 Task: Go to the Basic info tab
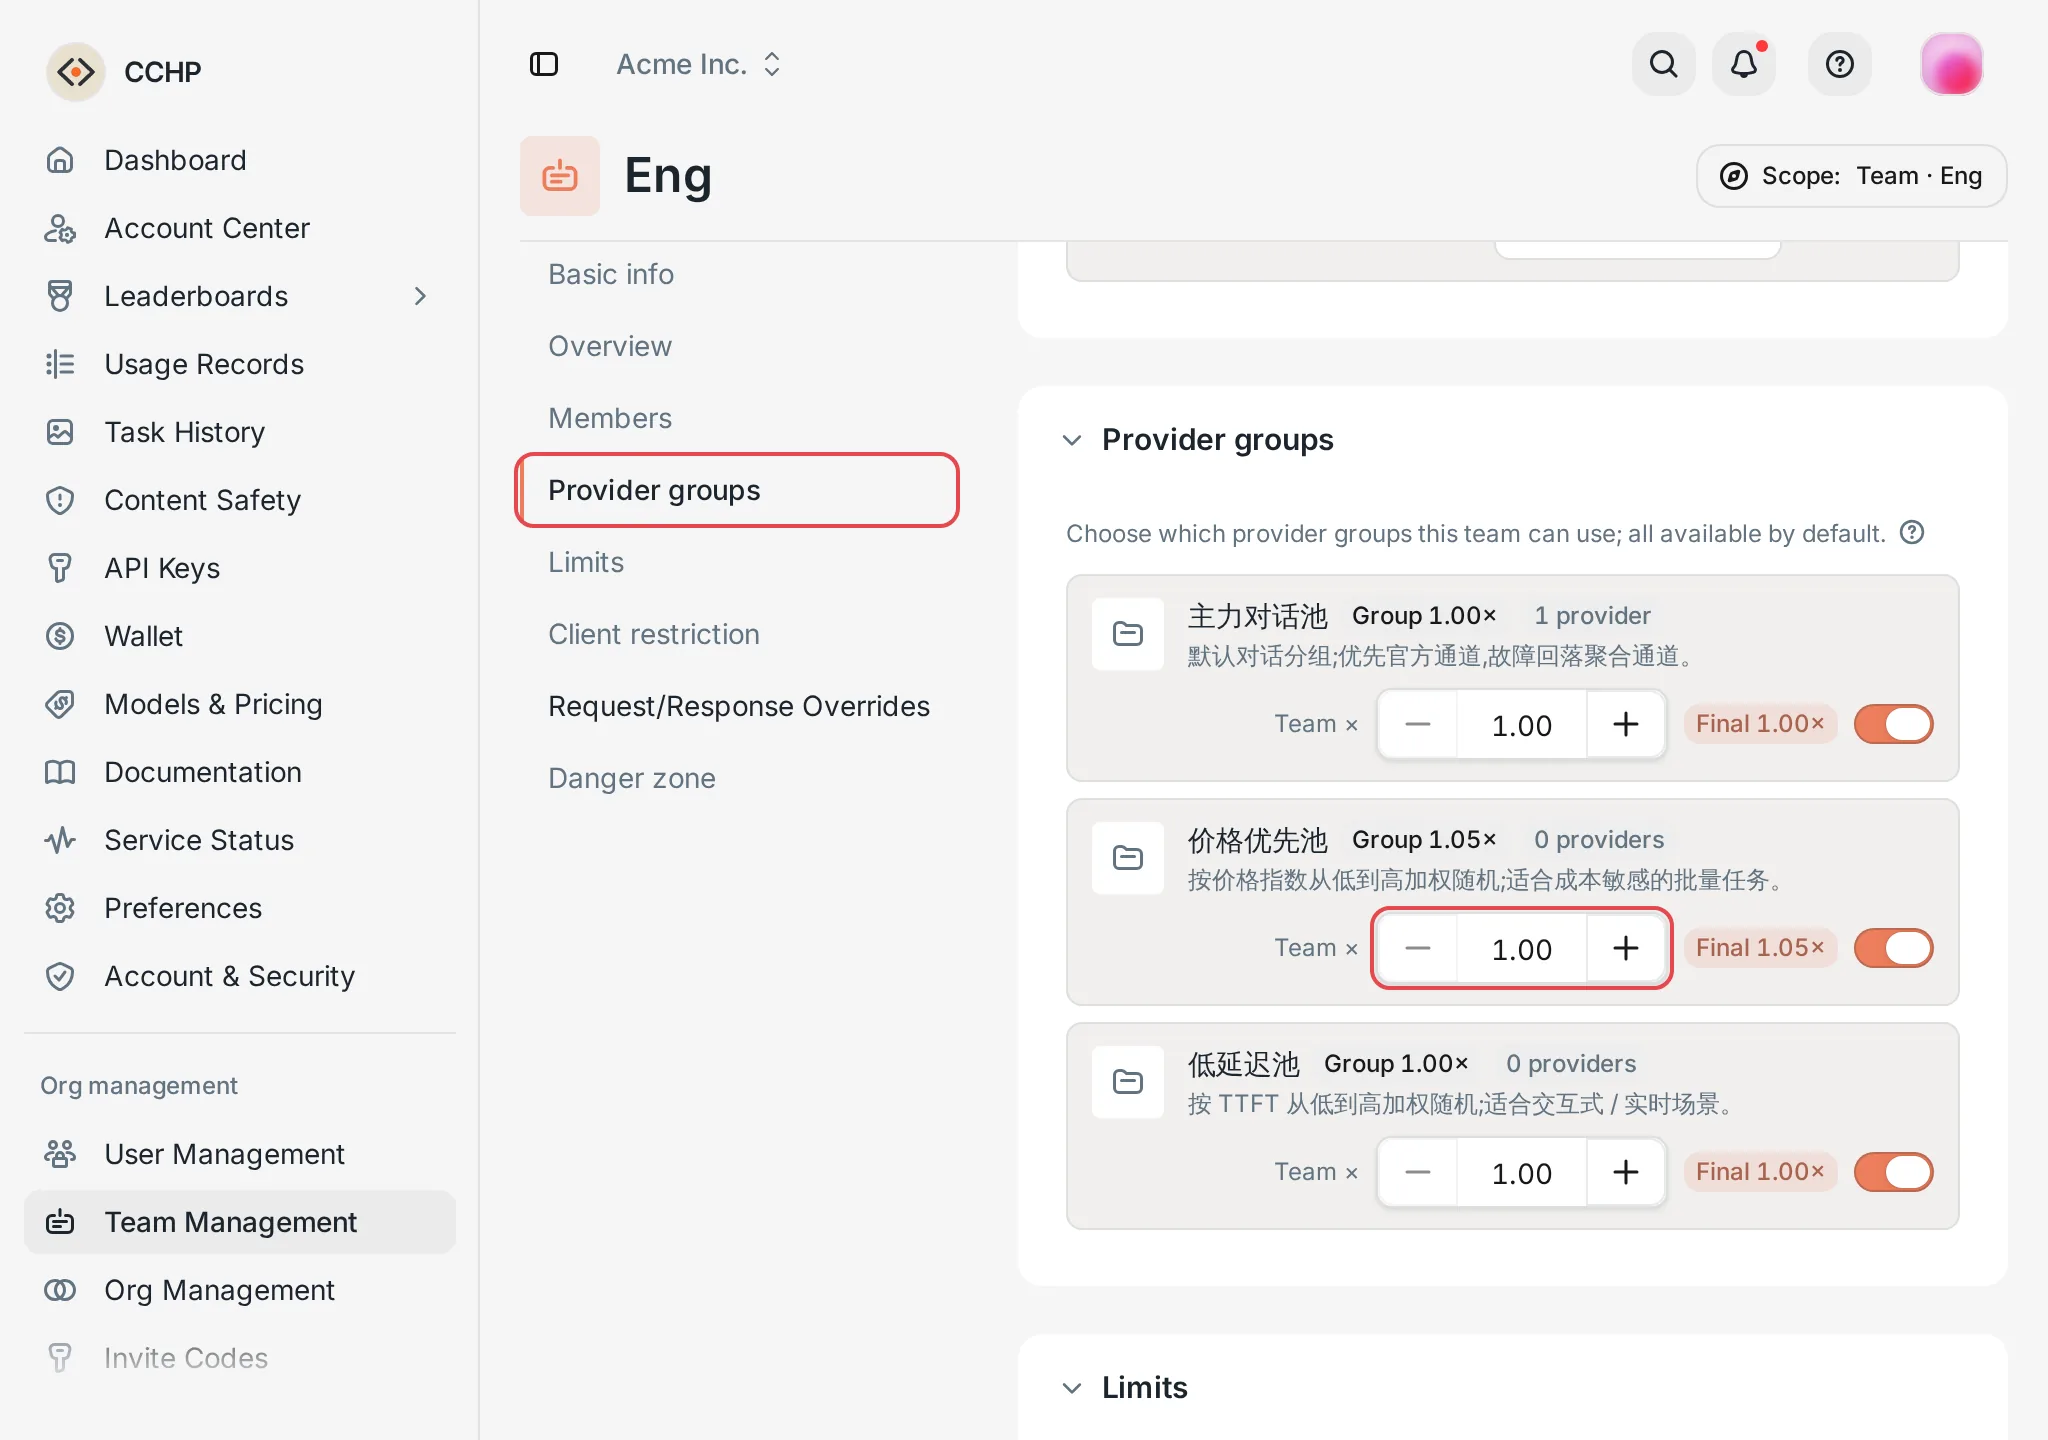737,274
